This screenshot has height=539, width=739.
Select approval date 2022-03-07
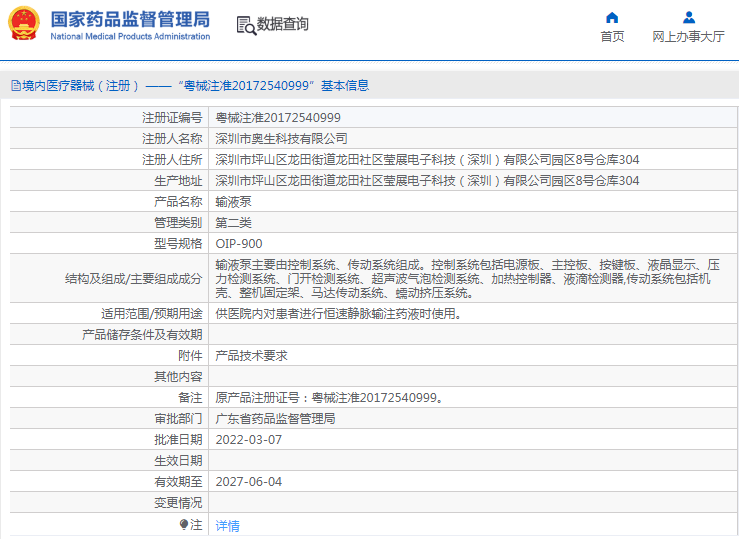(248, 440)
